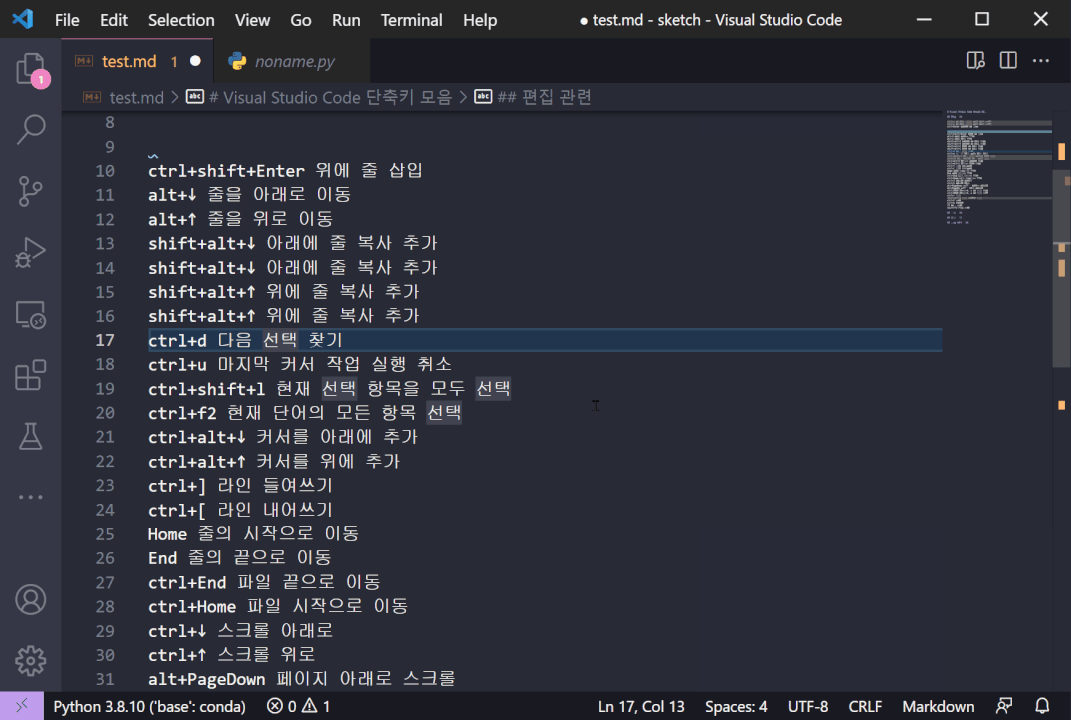Change end of line sequence CRLF
Viewport: 1071px width, 720px height.
pyautogui.click(x=865, y=706)
